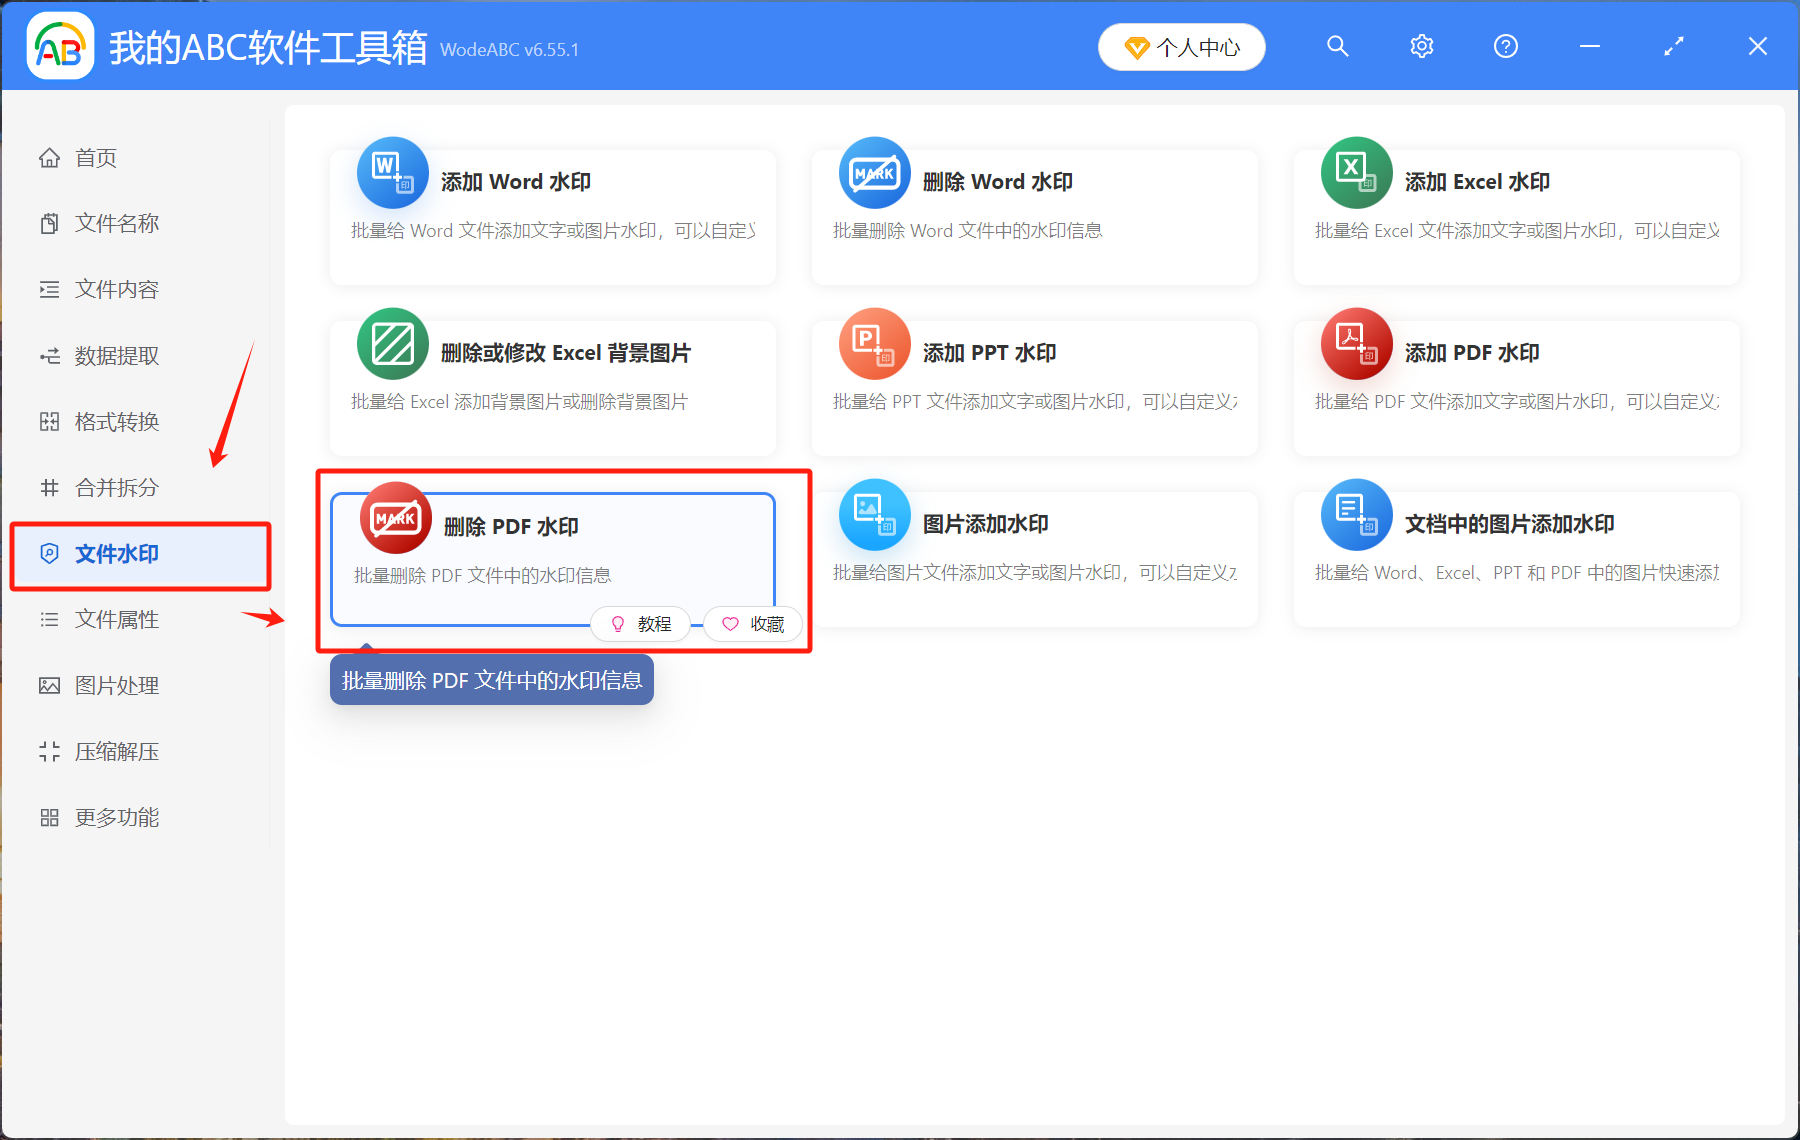The height and width of the screenshot is (1140, 1800).
Task: Switch to 数据提取 sidebar section
Action: (117, 356)
